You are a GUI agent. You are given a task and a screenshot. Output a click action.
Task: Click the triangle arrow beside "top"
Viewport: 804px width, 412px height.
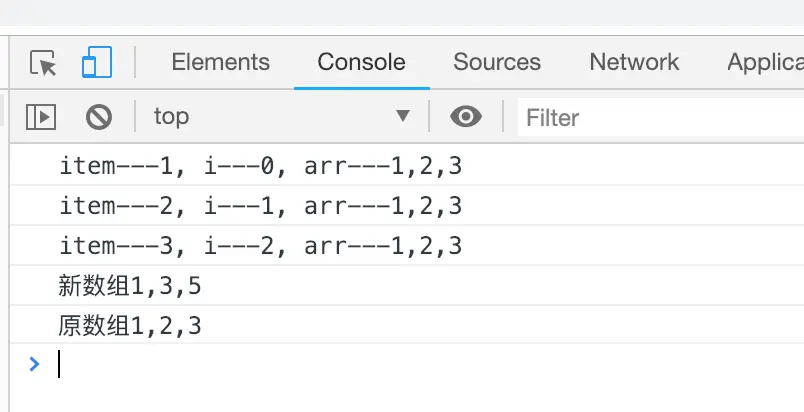403,116
